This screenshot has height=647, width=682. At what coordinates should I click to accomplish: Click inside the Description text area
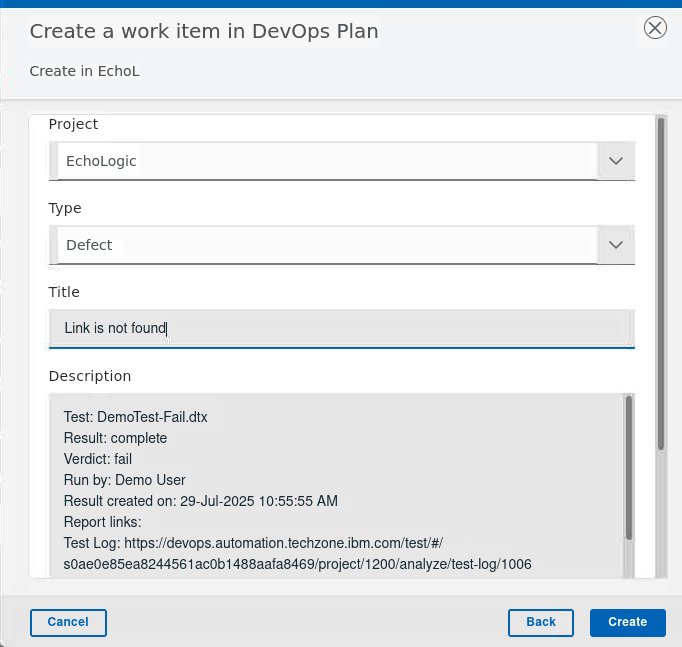337,486
